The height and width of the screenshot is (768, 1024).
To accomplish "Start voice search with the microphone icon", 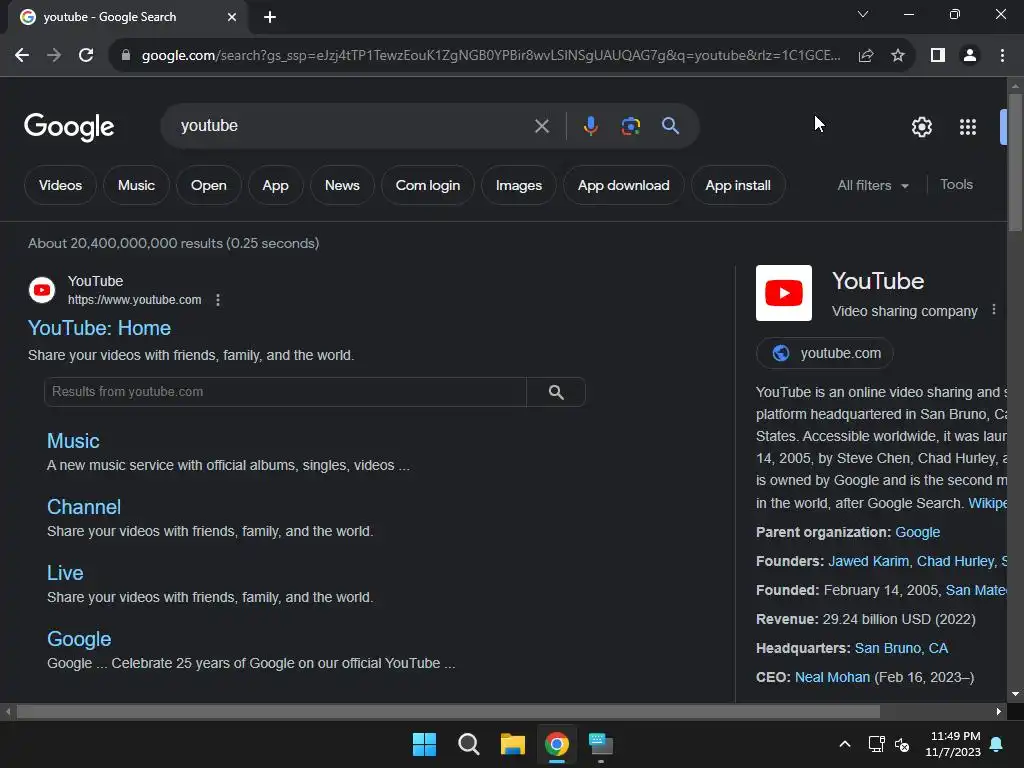I will coord(590,126).
